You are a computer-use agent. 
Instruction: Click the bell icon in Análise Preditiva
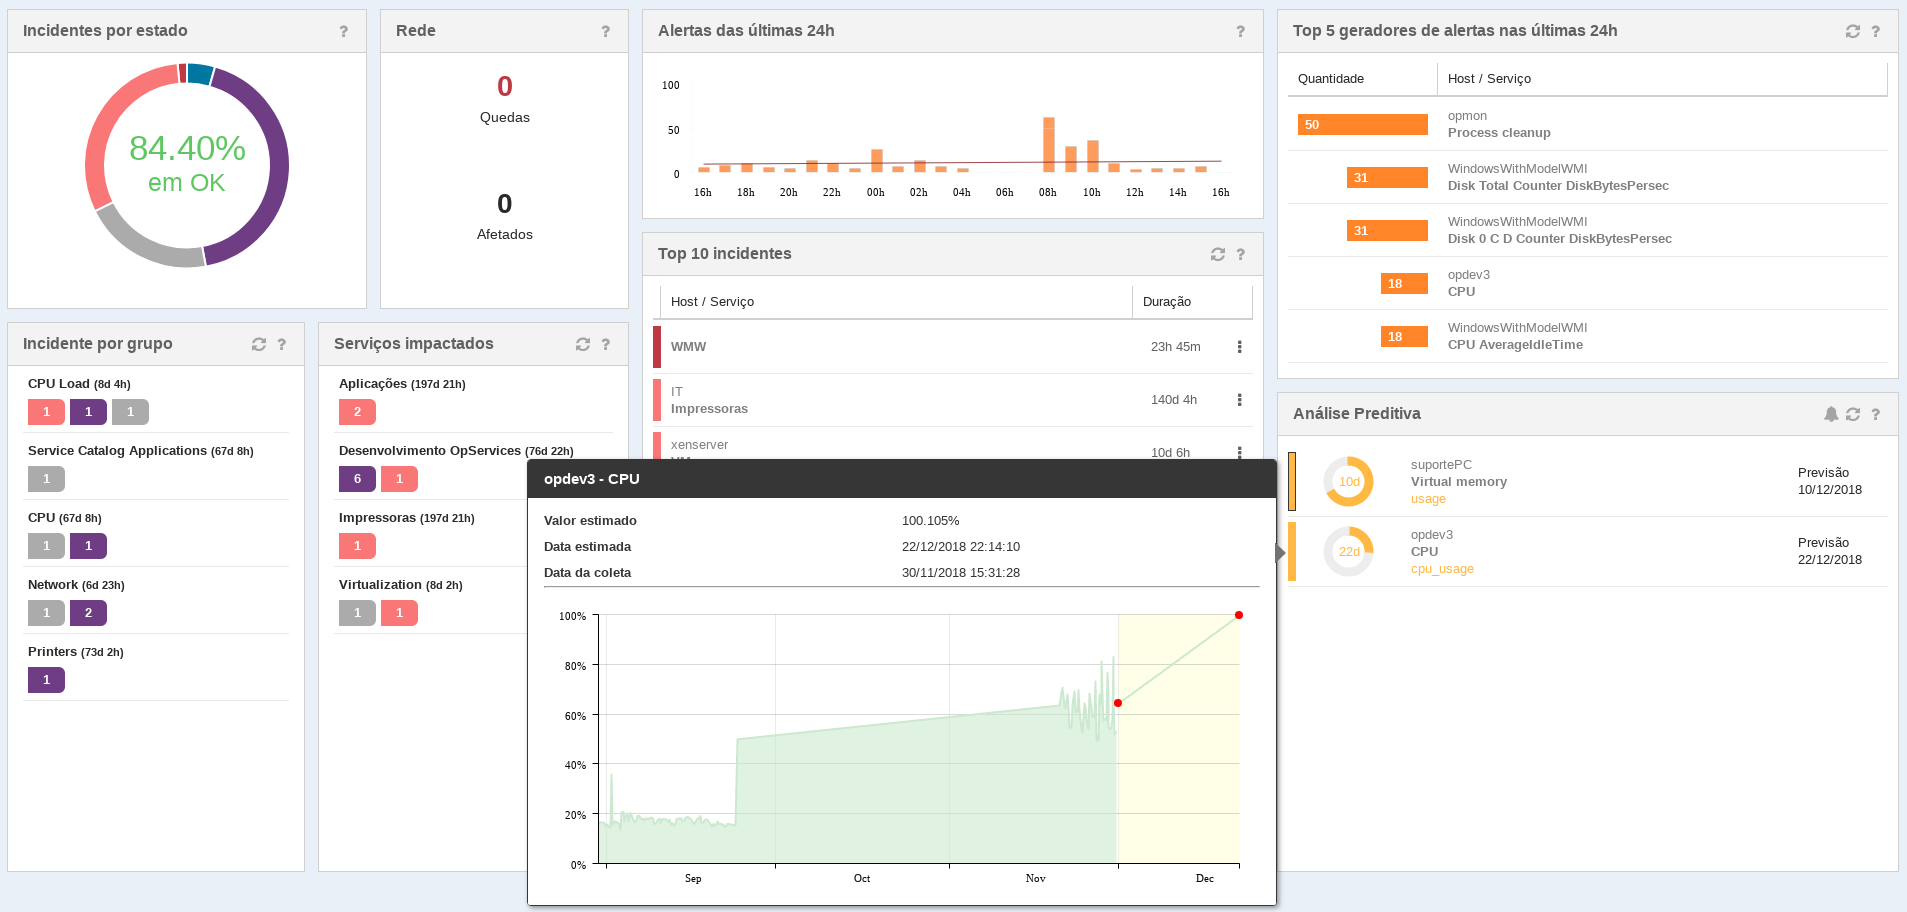1831,414
